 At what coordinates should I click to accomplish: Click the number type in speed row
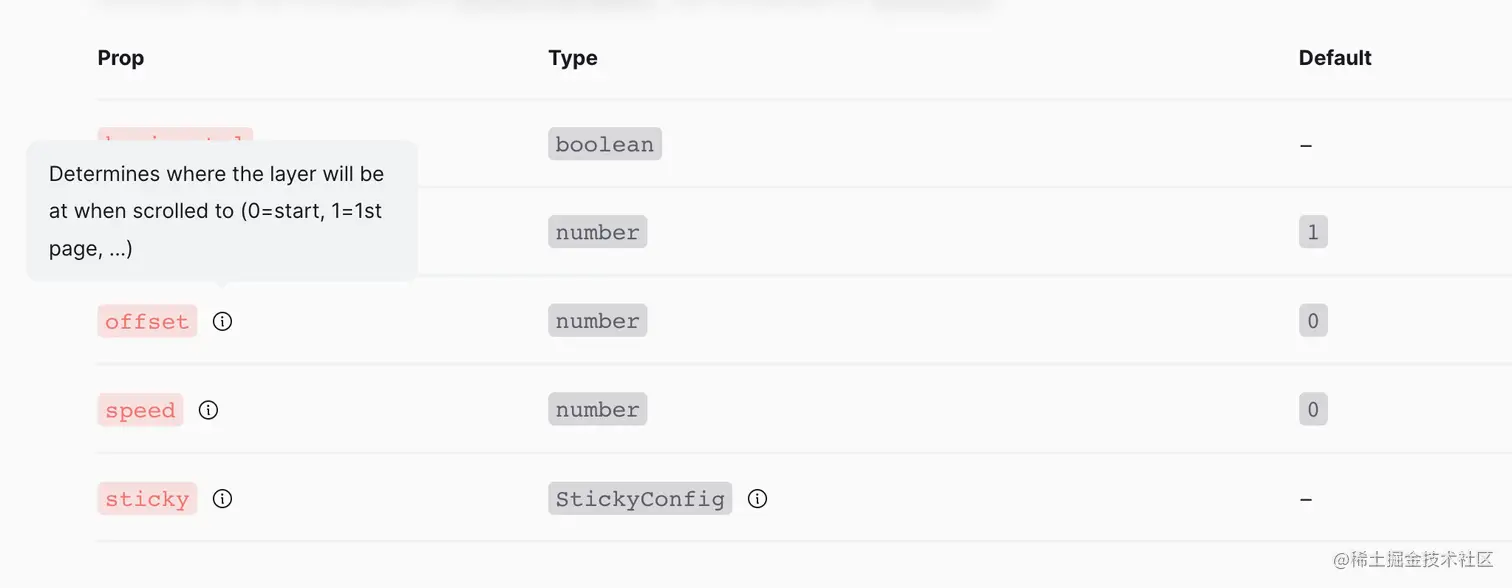[x=597, y=410]
